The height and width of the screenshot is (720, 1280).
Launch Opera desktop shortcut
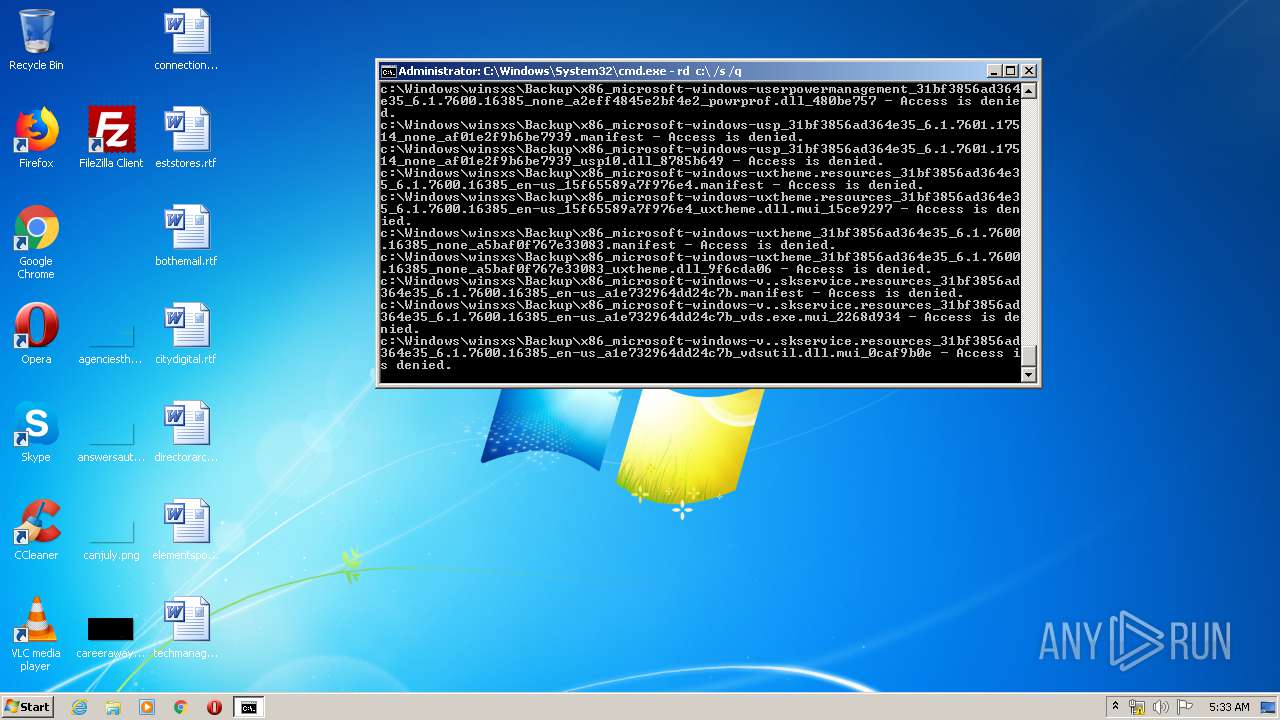pos(36,334)
